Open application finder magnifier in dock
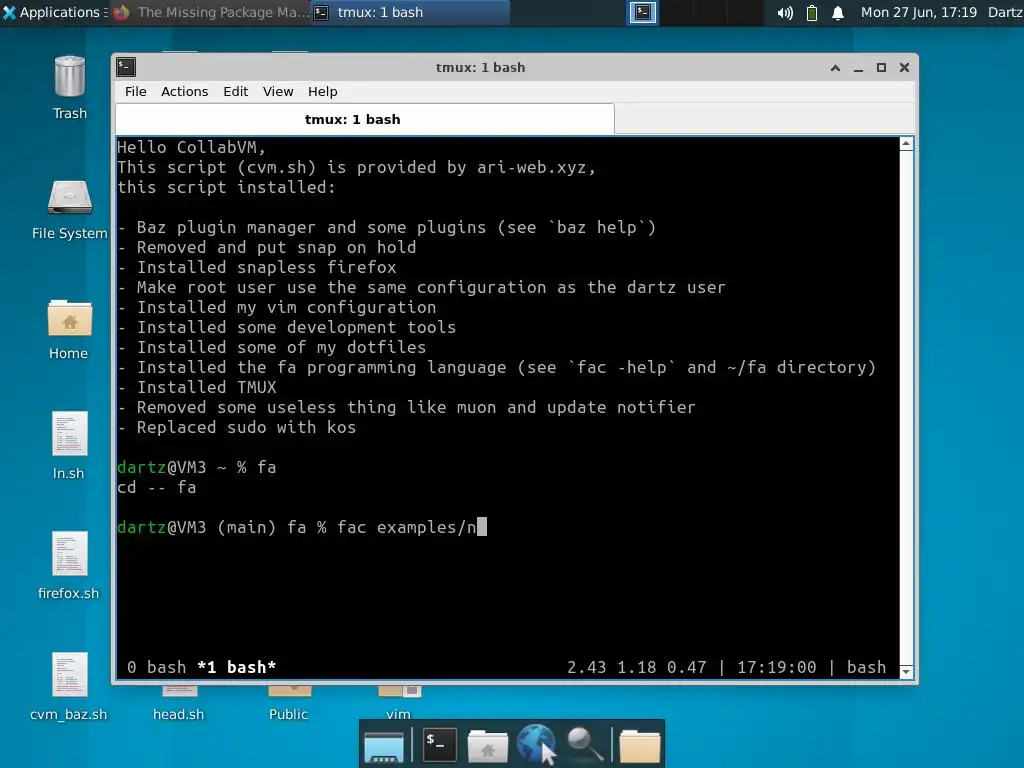This screenshot has height=768, width=1024. pos(584,745)
